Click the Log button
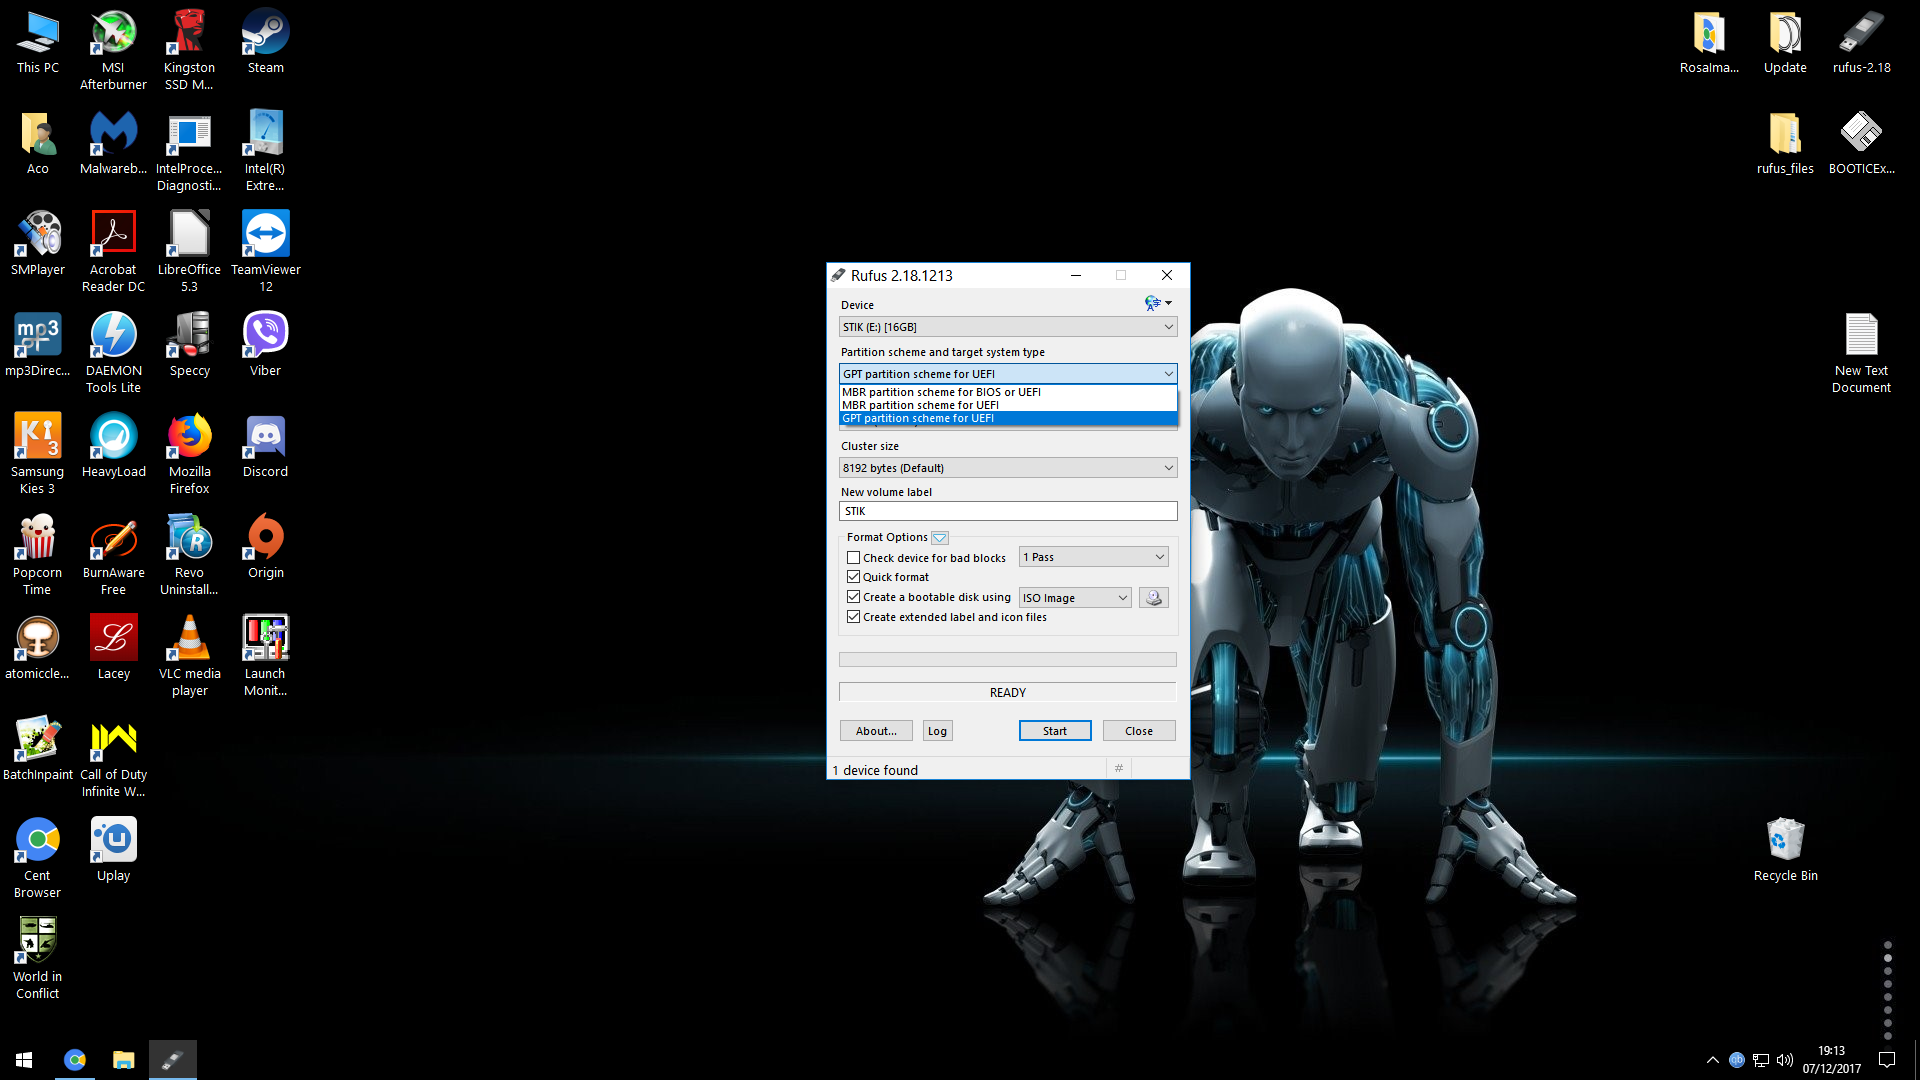Image resolution: width=1920 pixels, height=1080 pixels. pyautogui.click(x=937, y=731)
